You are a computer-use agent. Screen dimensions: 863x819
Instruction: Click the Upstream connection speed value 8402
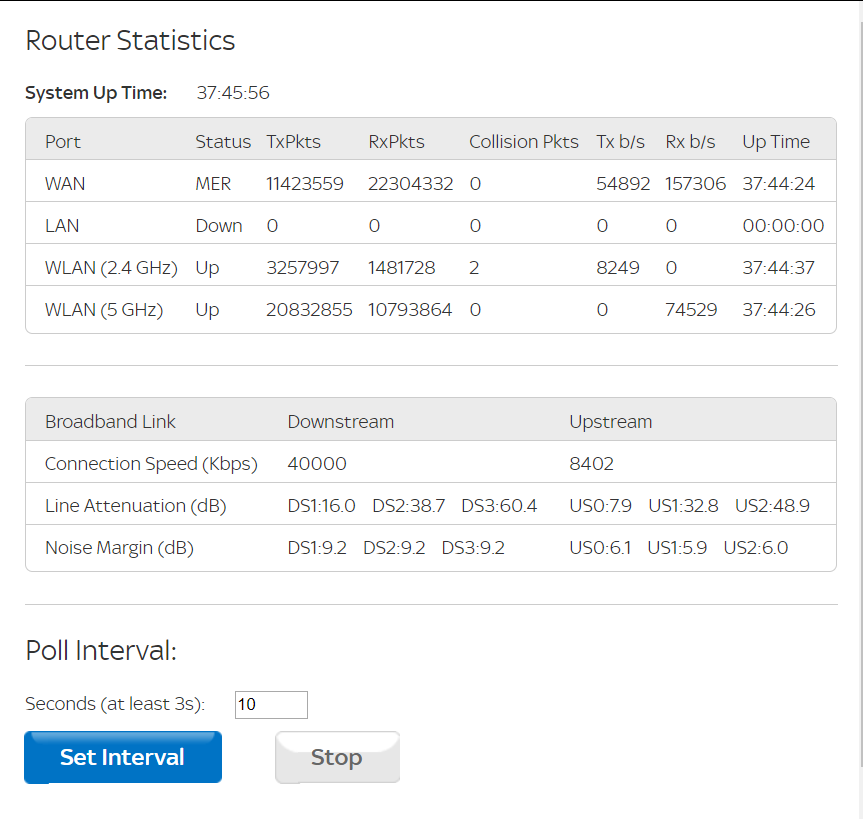(x=591, y=463)
